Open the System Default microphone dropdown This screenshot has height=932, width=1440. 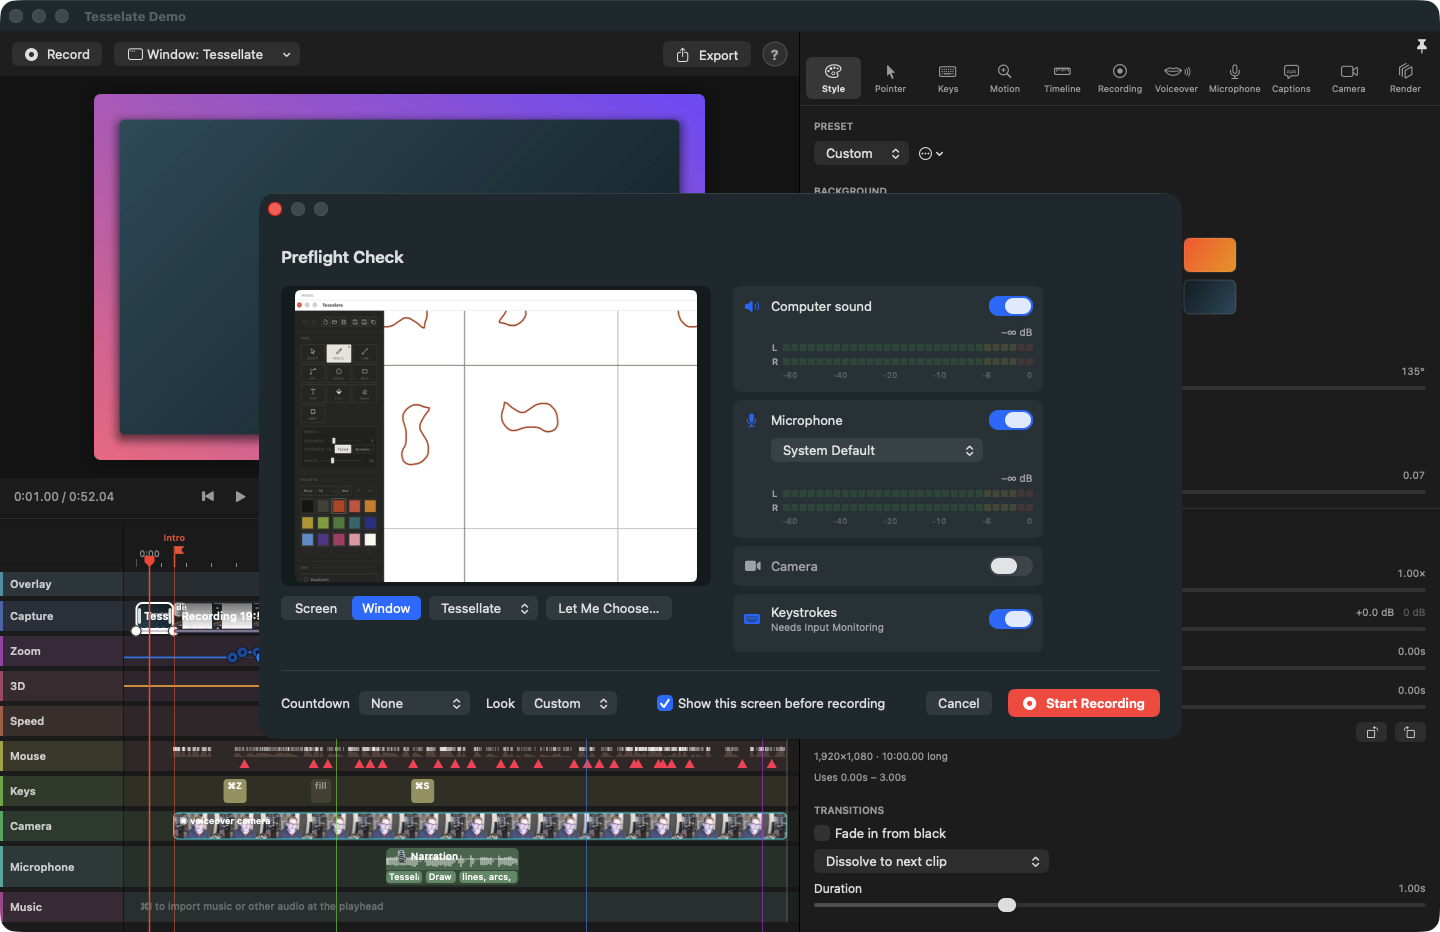tap(877, 451)
